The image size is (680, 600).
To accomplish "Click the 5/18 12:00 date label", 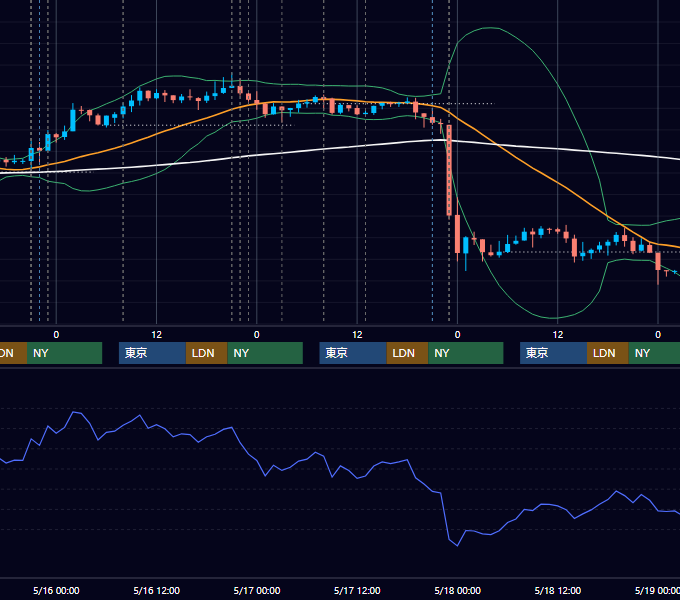I will 558,590.
